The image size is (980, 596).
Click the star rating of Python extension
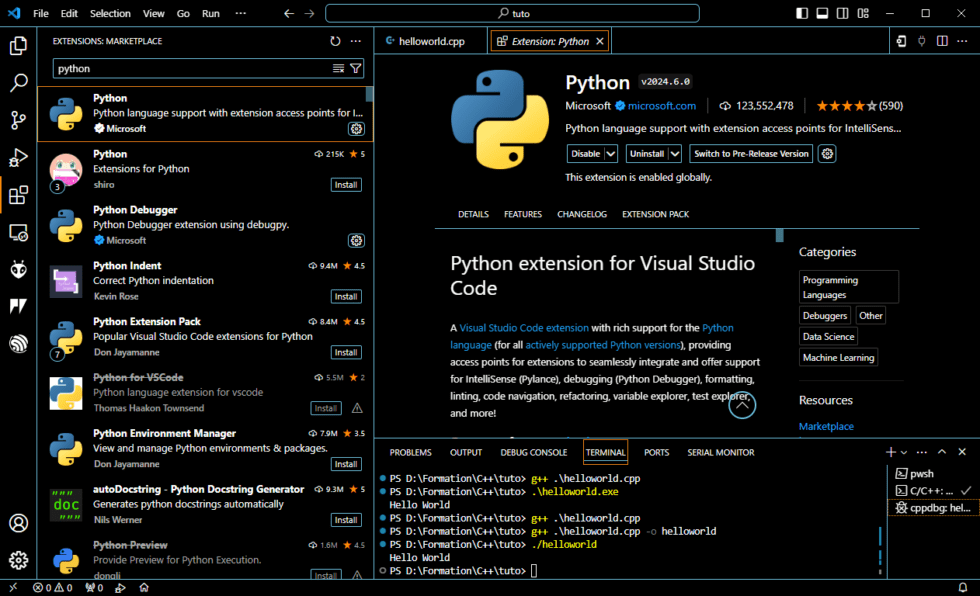pyautogui.click(x=859, y=106)
